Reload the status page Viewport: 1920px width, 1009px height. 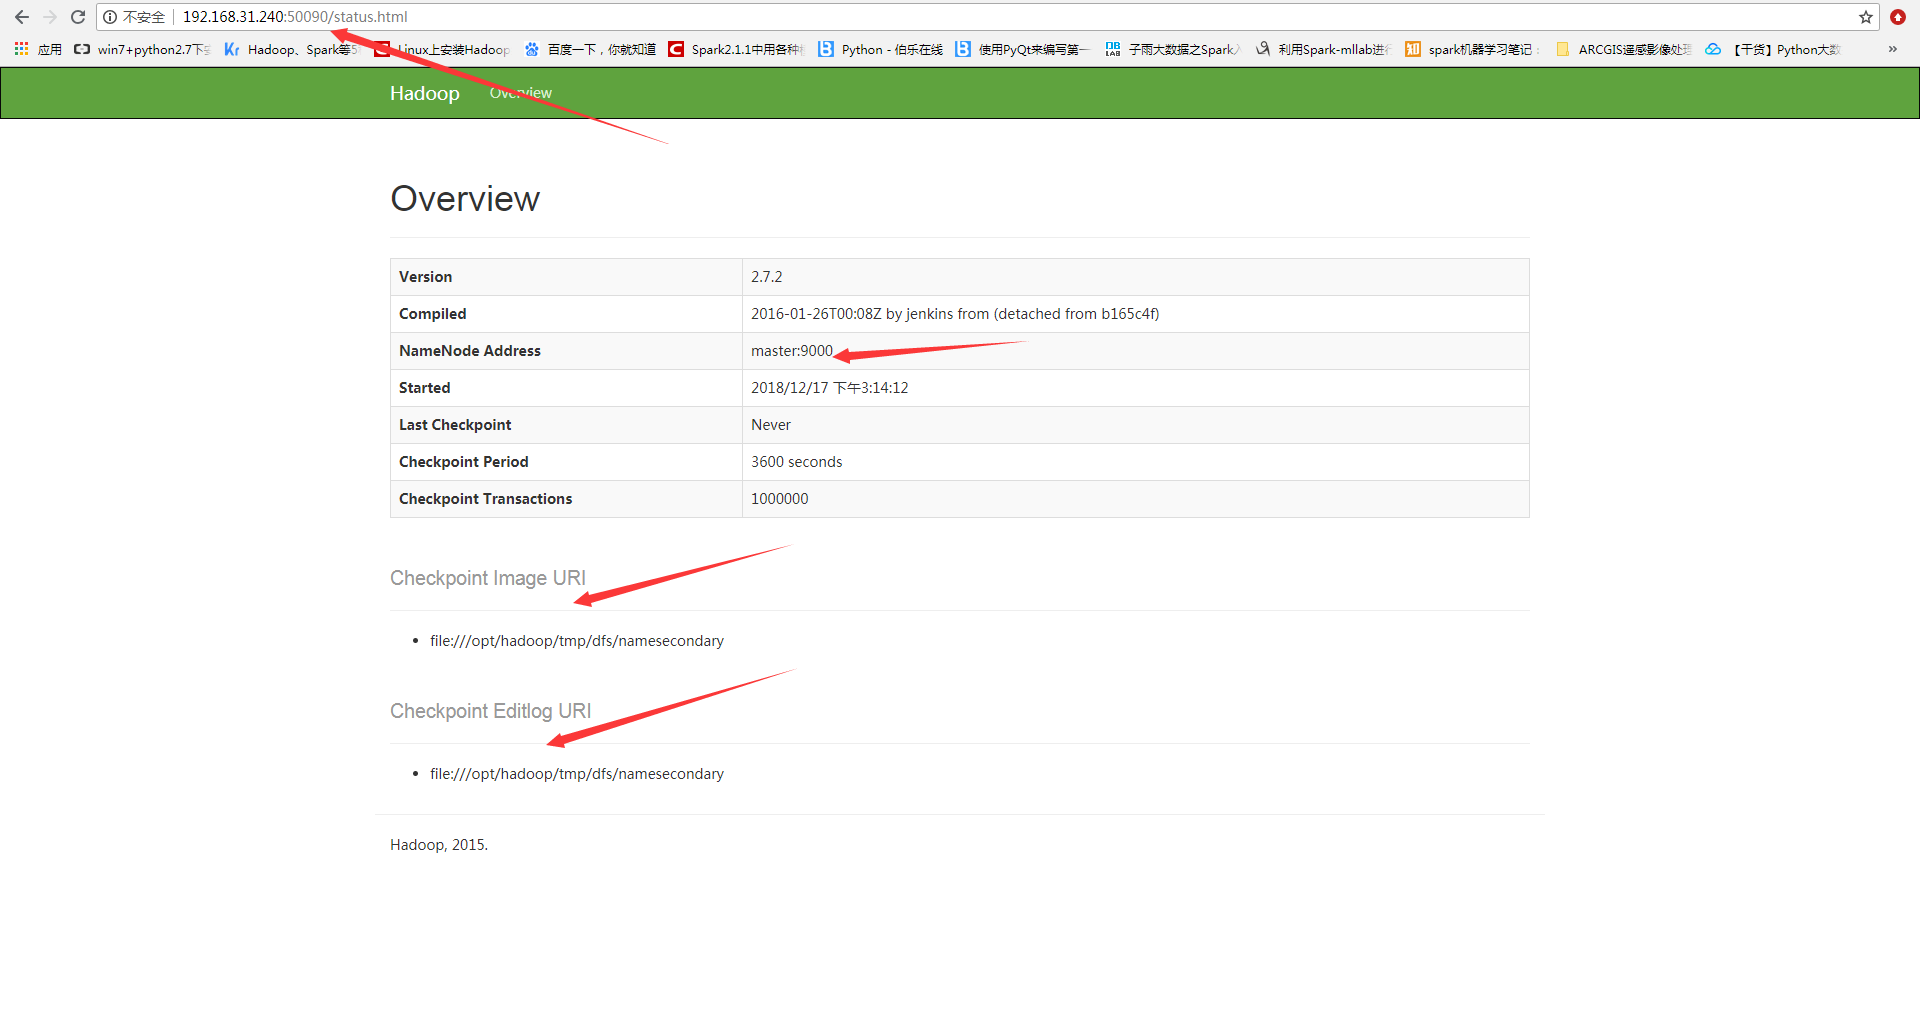coord(78,17)
